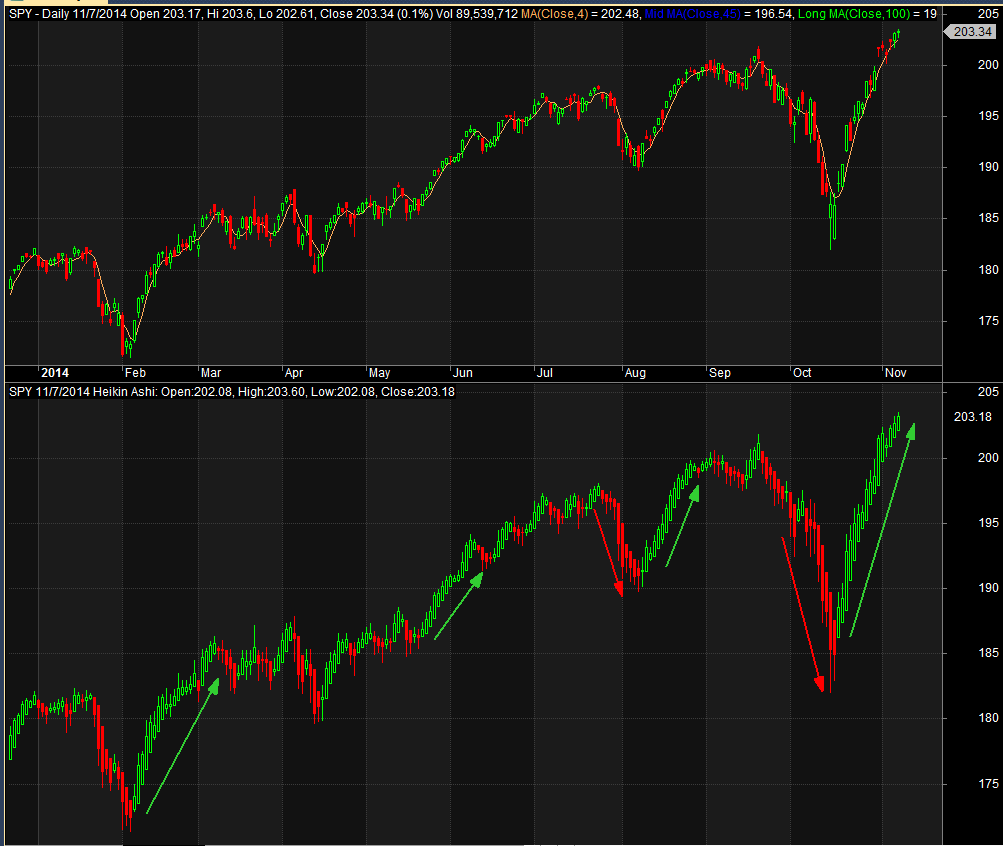Image resolution: width=1003 pixels, height=846 pixels.
Task: Click the 2014 label on the date axis
Action: click(55, 372)
